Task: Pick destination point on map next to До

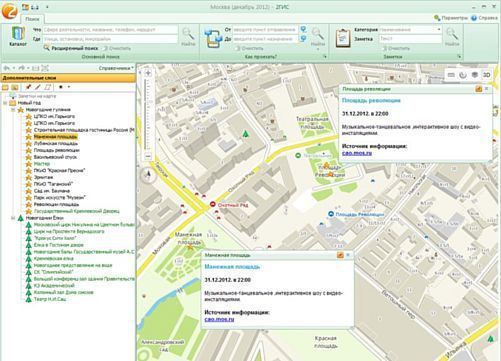Action: coord(303,39)
